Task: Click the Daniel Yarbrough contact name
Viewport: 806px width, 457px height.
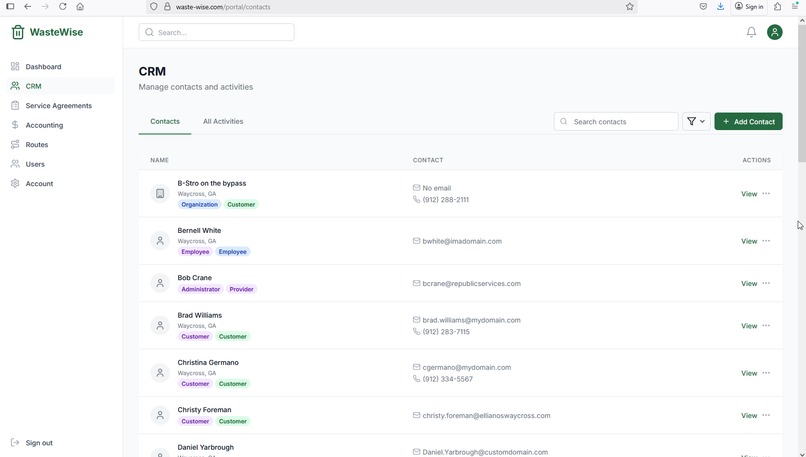Action: 206,447
